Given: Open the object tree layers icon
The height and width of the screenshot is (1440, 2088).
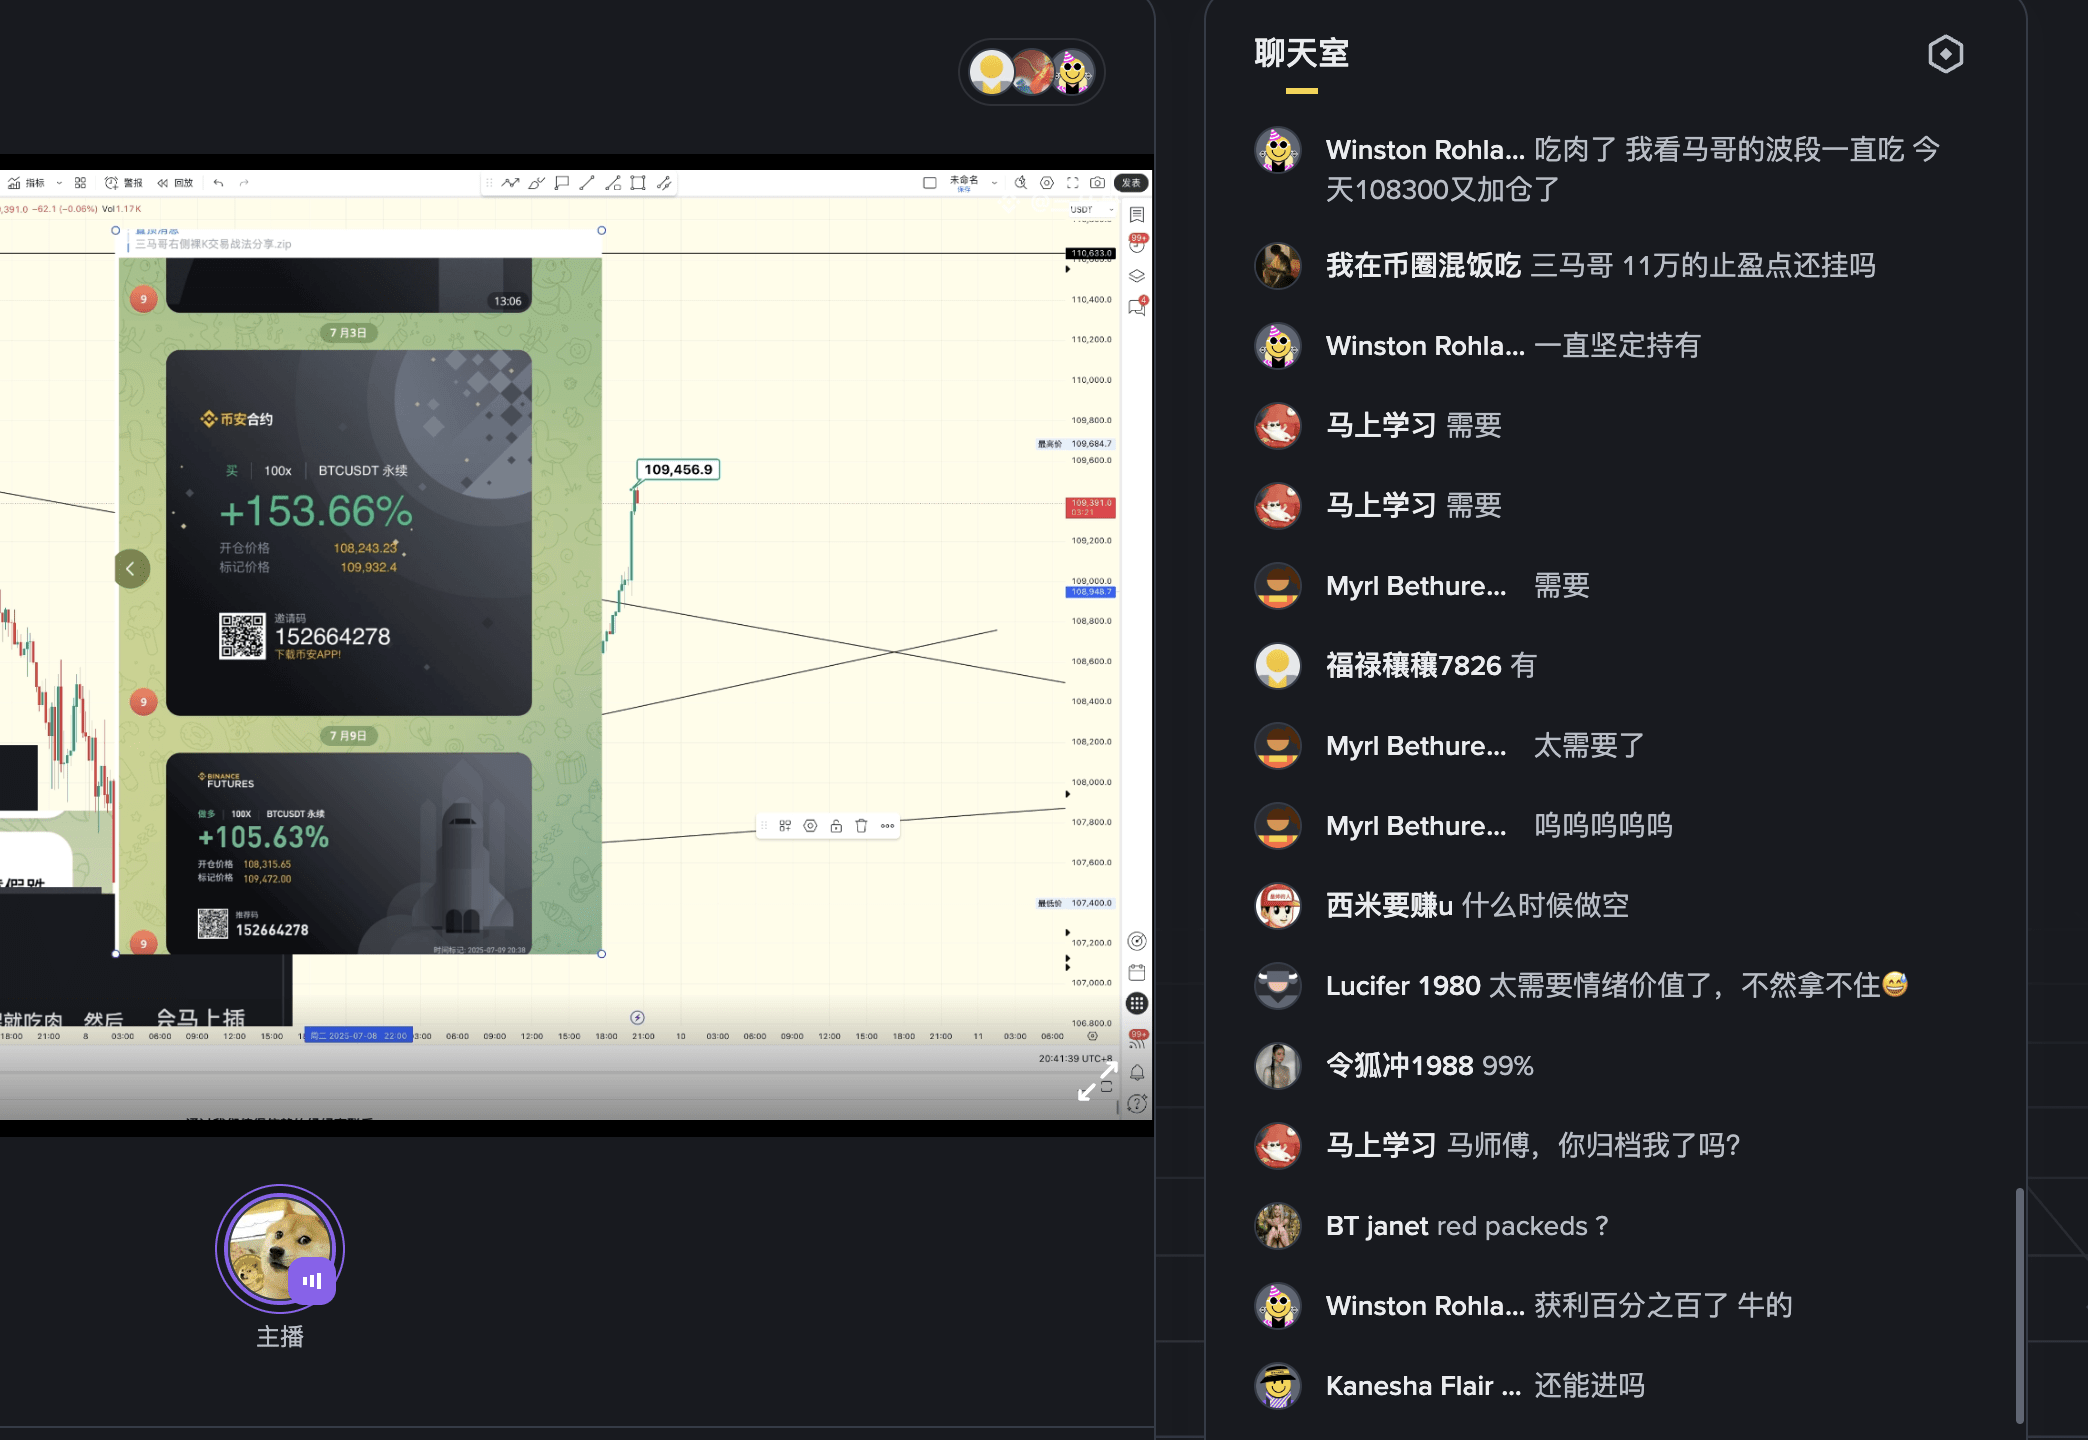Looking at the screenshot, I should coord(1137,276).
